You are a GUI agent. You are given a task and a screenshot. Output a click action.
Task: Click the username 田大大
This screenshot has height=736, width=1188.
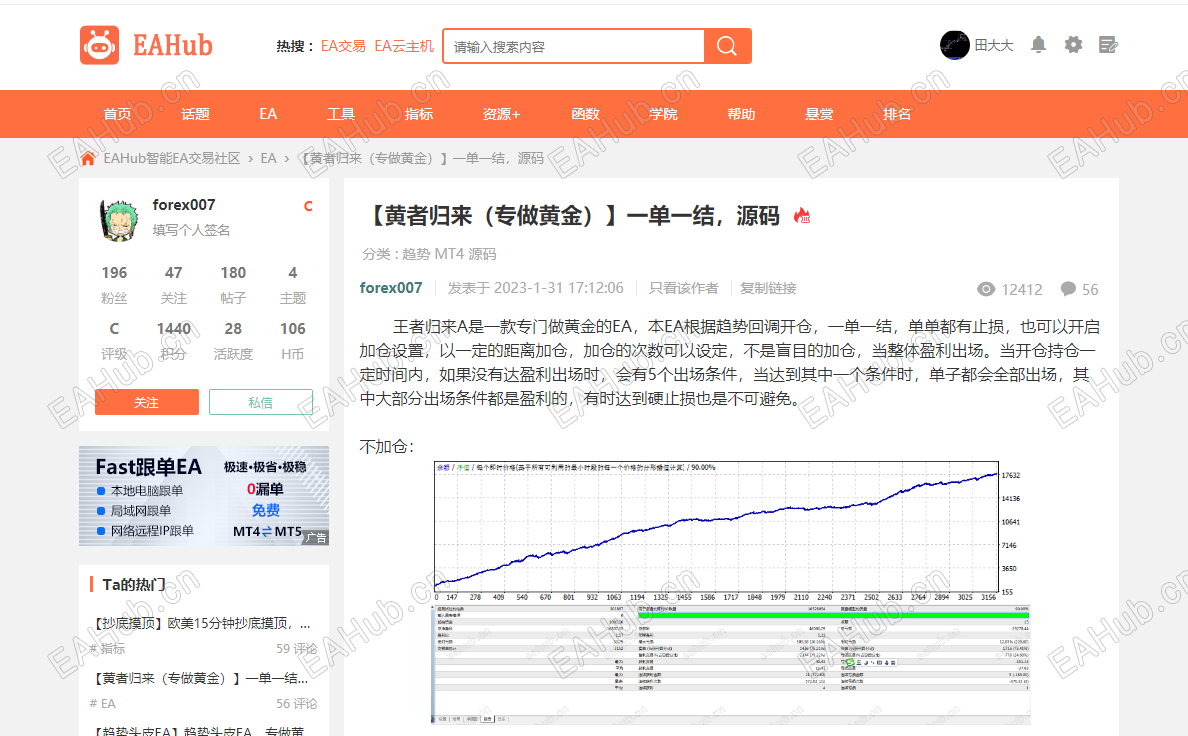click(x=994, y=45)
